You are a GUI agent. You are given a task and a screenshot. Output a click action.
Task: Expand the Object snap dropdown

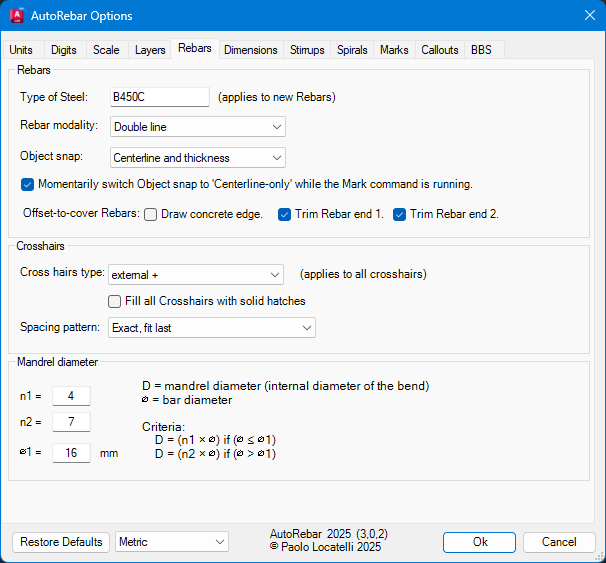198,158
